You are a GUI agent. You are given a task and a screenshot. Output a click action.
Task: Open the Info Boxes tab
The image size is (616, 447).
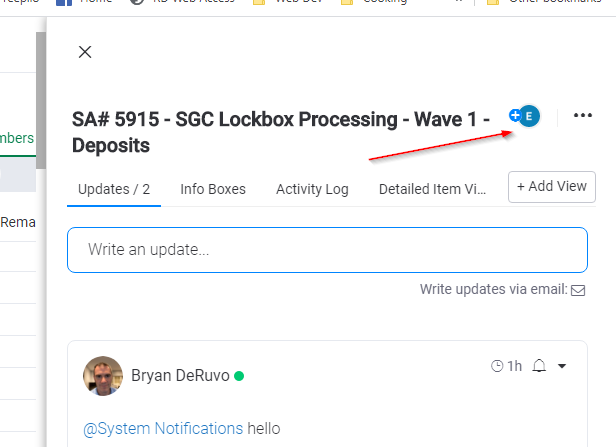click(x=213, y=189)
